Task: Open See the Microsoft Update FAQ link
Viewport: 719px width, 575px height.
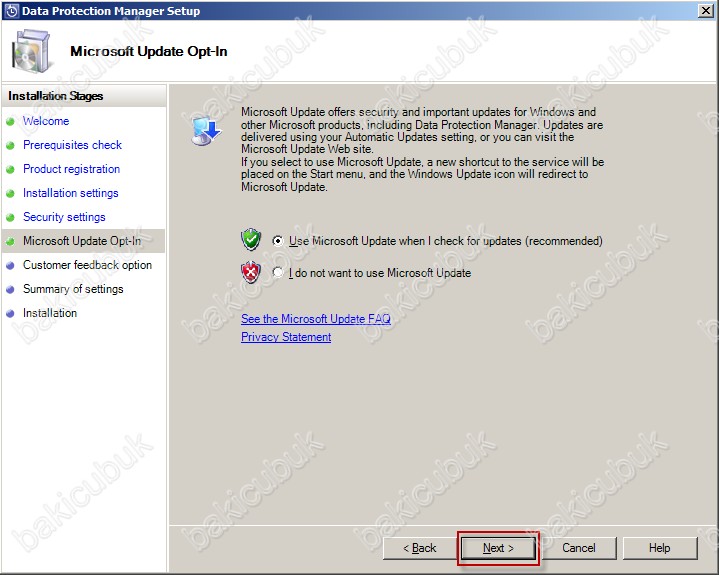Action: point(316,319)
